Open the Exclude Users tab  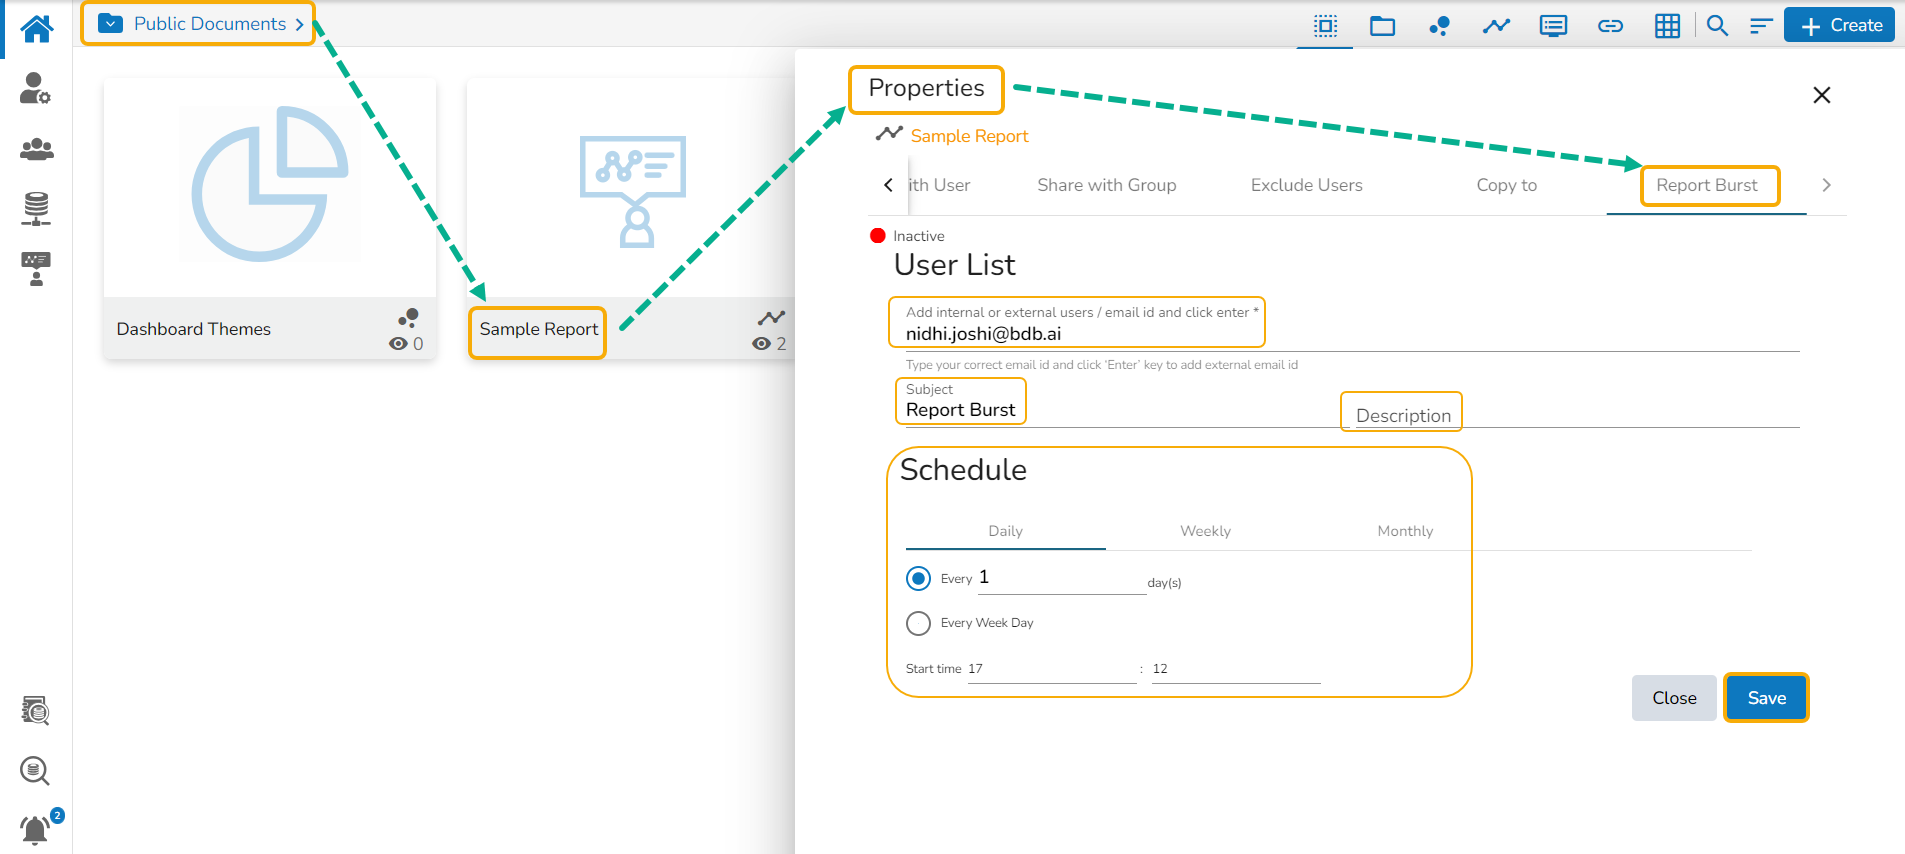[1307, 185]
